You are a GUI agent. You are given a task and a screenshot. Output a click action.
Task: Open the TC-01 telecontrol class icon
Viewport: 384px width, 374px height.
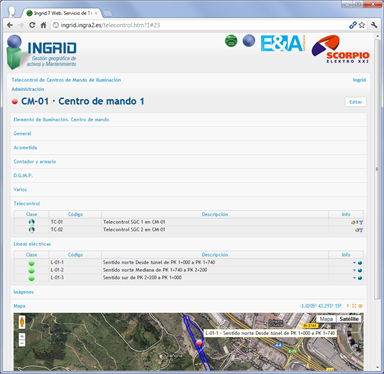pyautogui.click(x=31, y=222)
